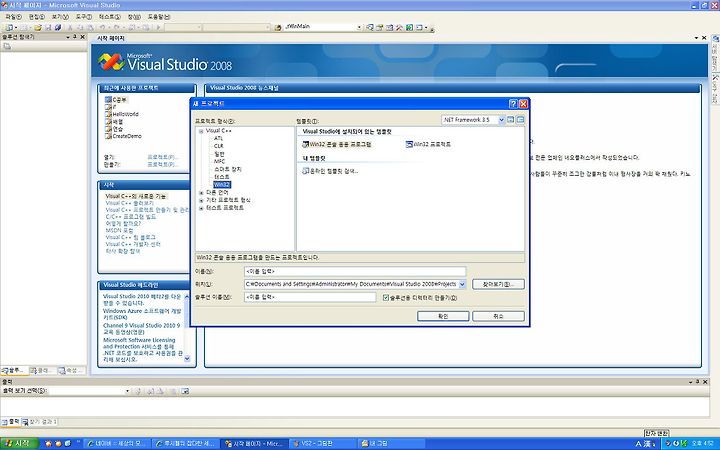Click the 이름 project name input field
This screenshot has width=720, height=450.
(355, 271)
